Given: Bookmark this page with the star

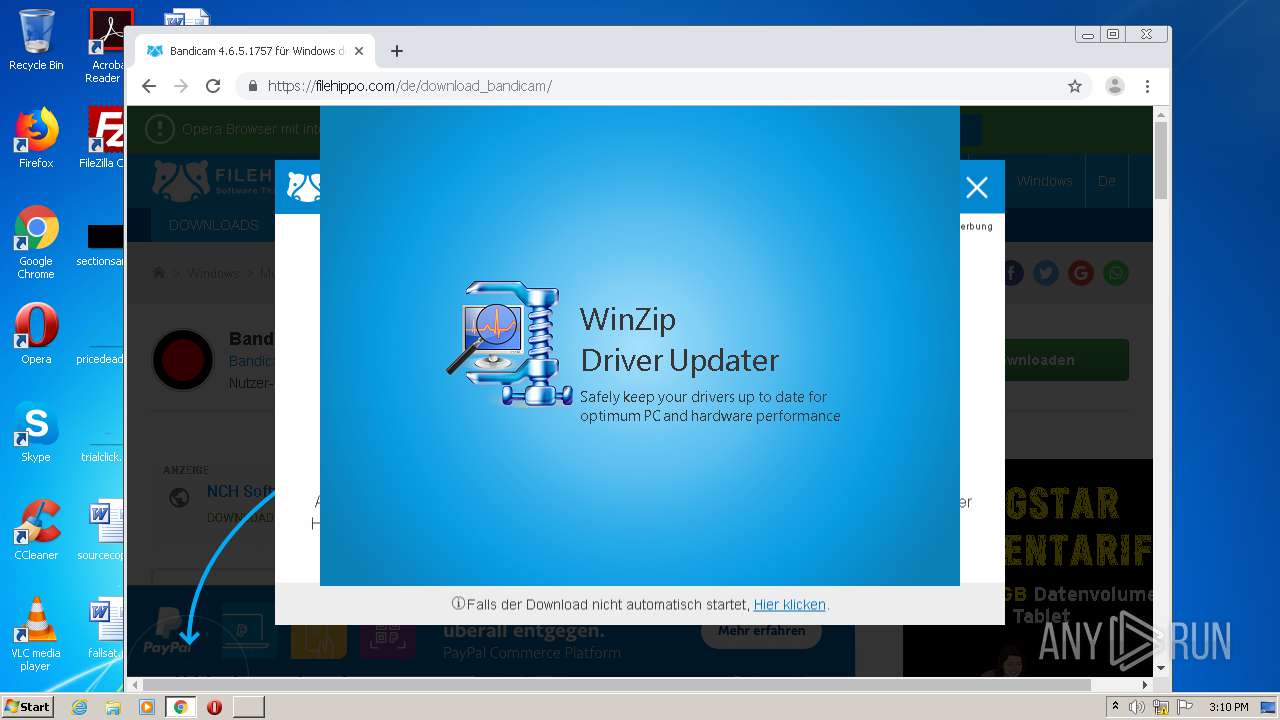Looking at the screenshot, I should (x=1075, y=86).
